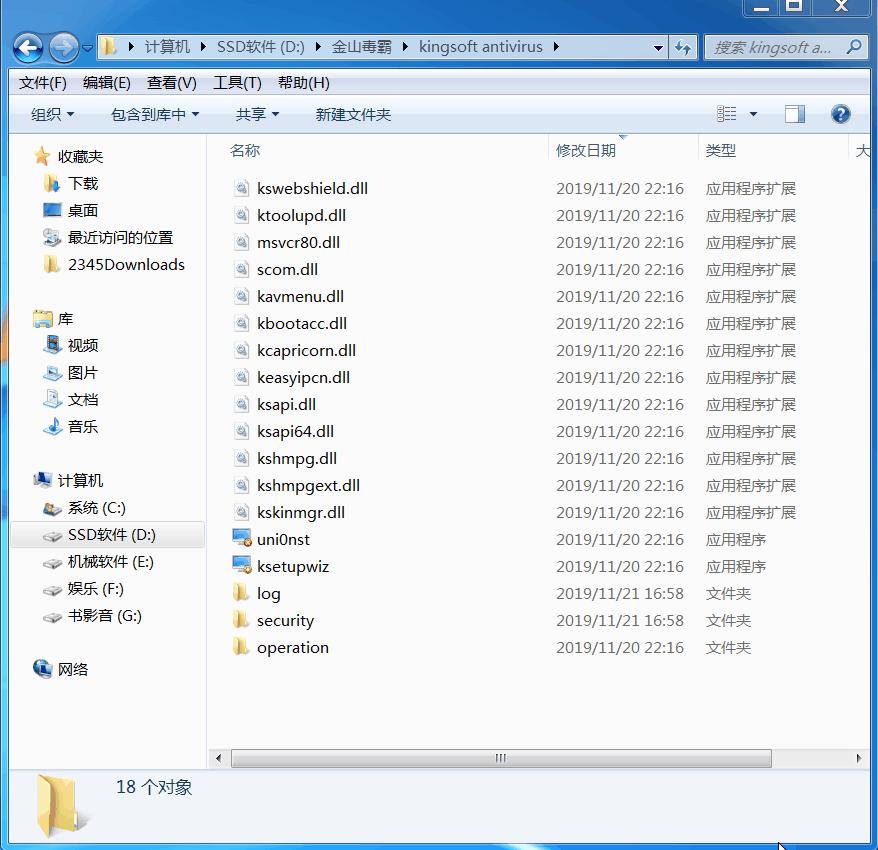Screen dimensions: 878x850
Task: Sort by the 修改日期 column header
Action: [585, 150]
